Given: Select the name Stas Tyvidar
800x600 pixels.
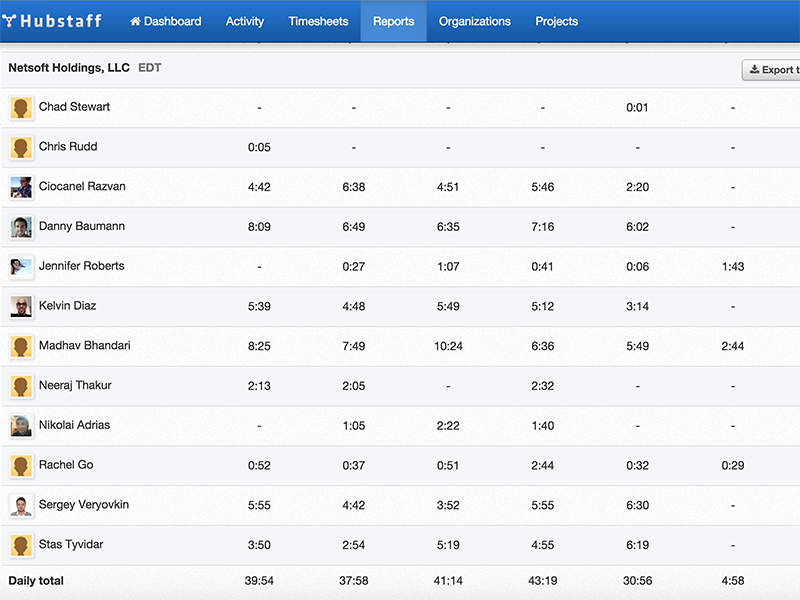Looking at the screenshot, I should 71,544.
